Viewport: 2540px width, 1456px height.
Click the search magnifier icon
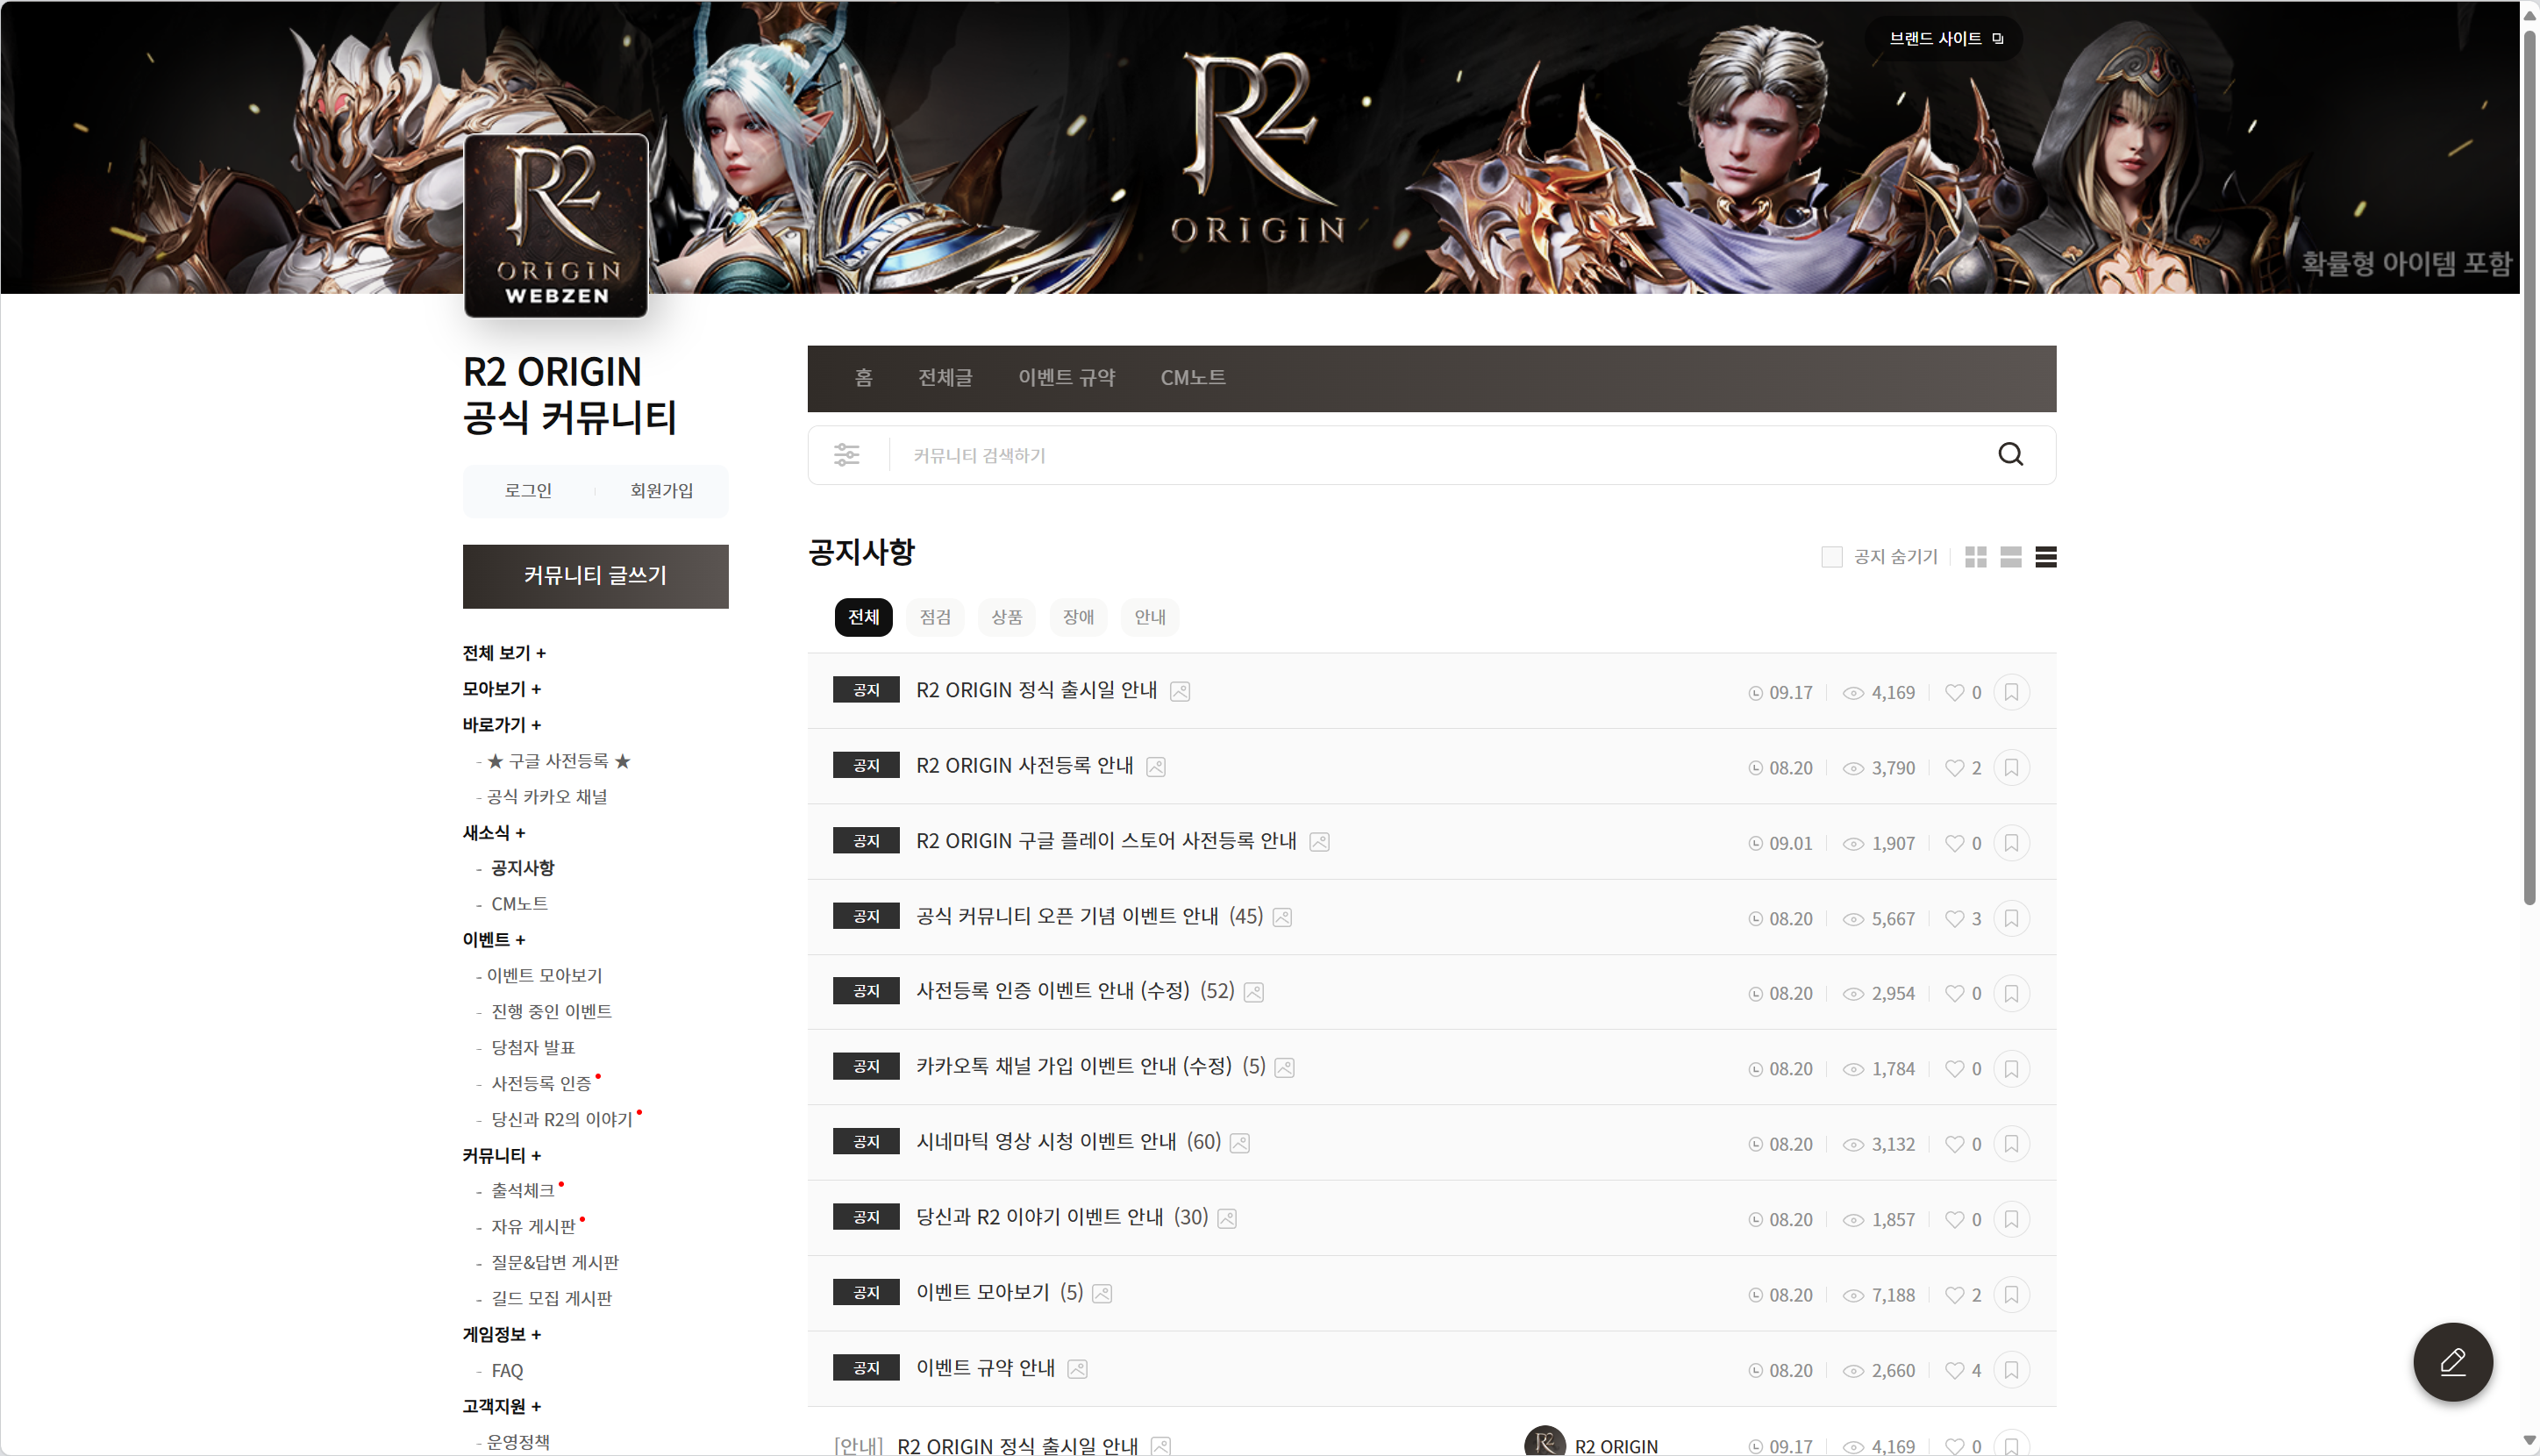click(2010, 455)
